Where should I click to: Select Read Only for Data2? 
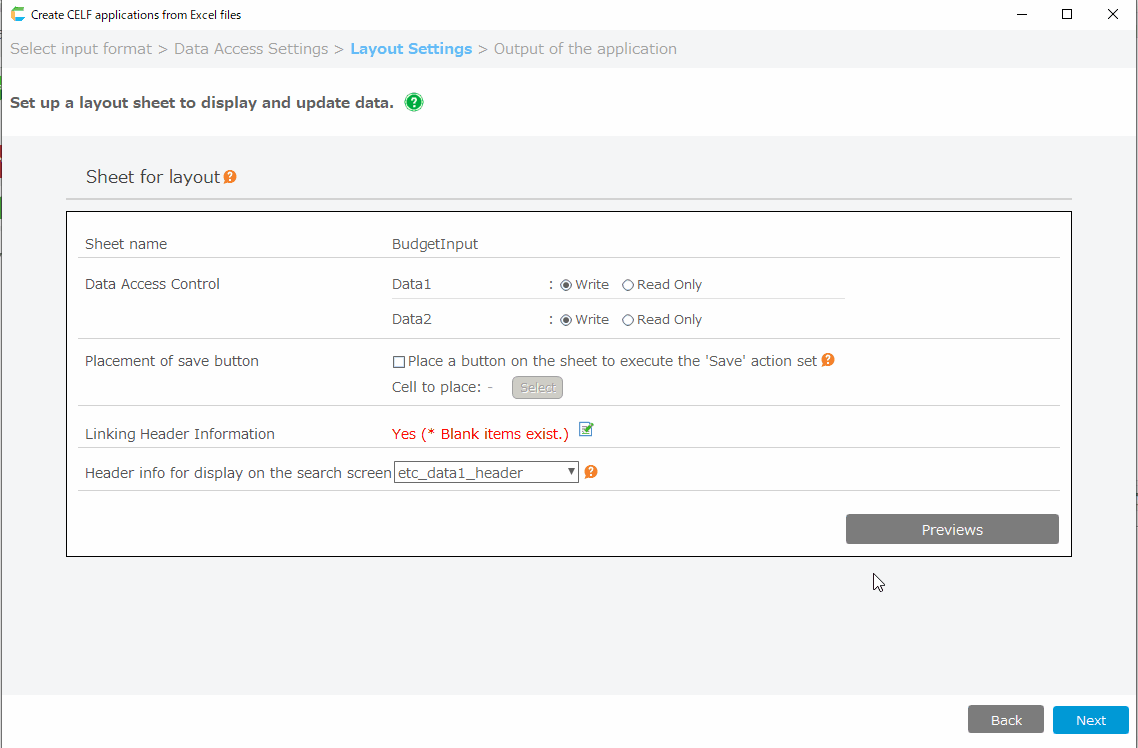(x=628, y=320)
